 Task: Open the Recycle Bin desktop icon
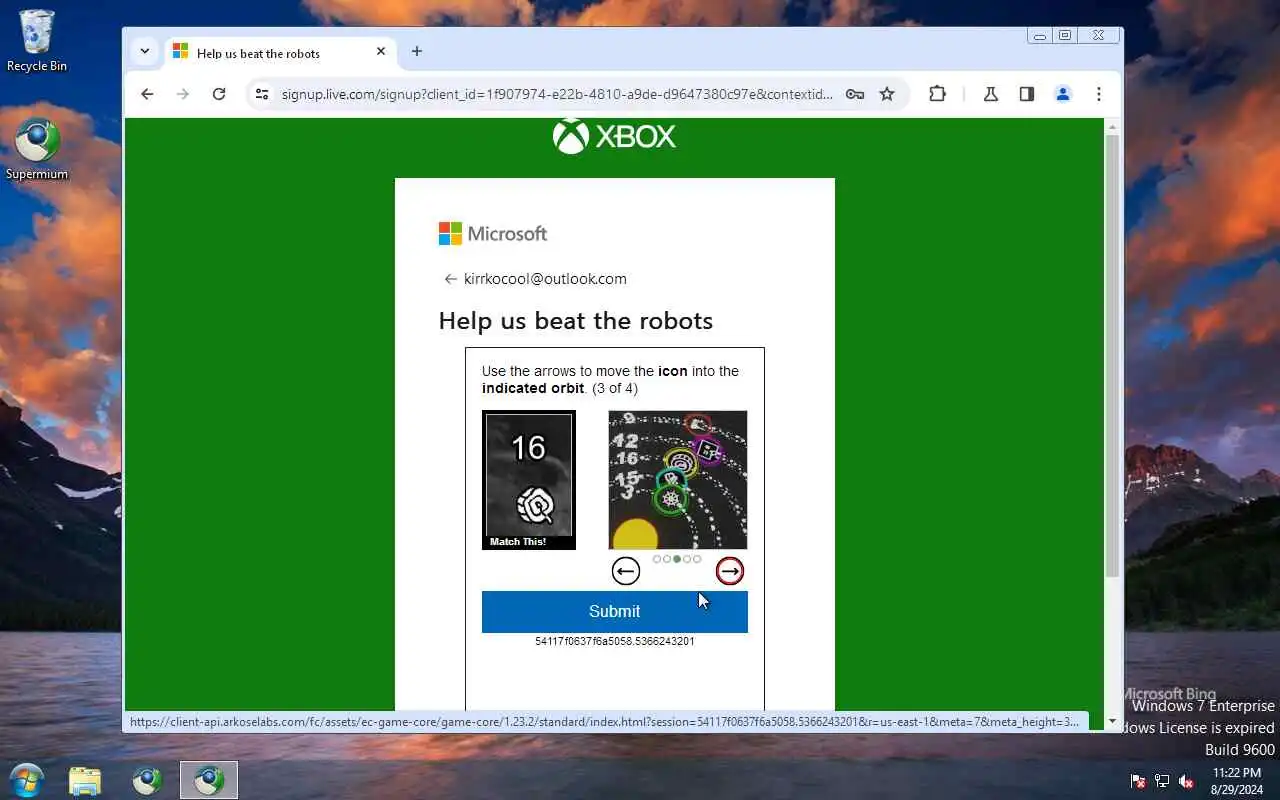[37, 41]
